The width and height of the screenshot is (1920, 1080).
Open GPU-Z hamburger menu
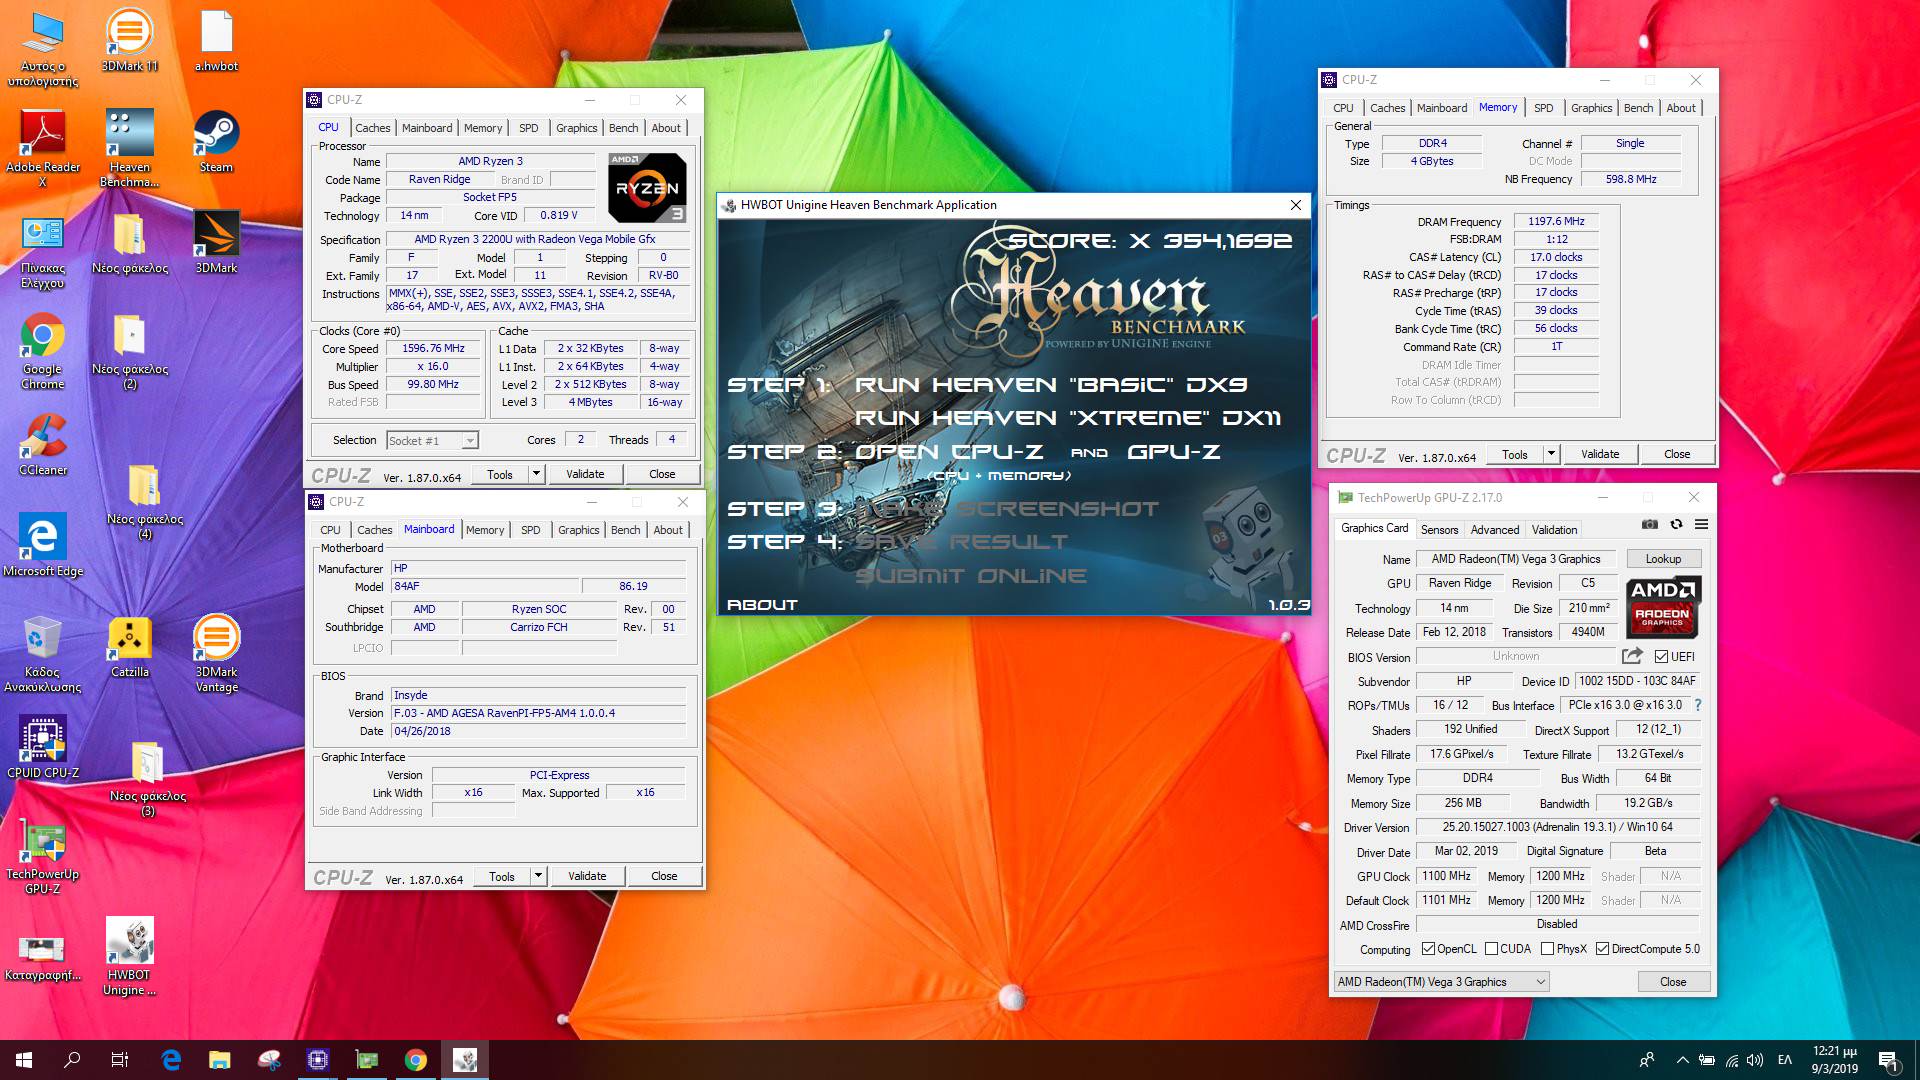(1701, 524)
